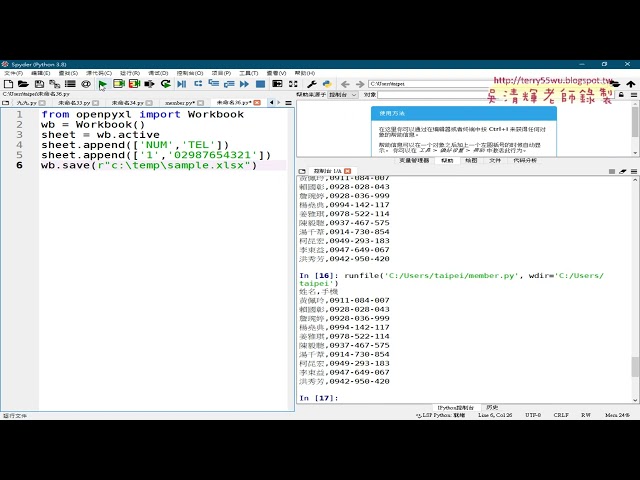
Task: Close the active 未命名36.py tab
Action: click(257, 102)
